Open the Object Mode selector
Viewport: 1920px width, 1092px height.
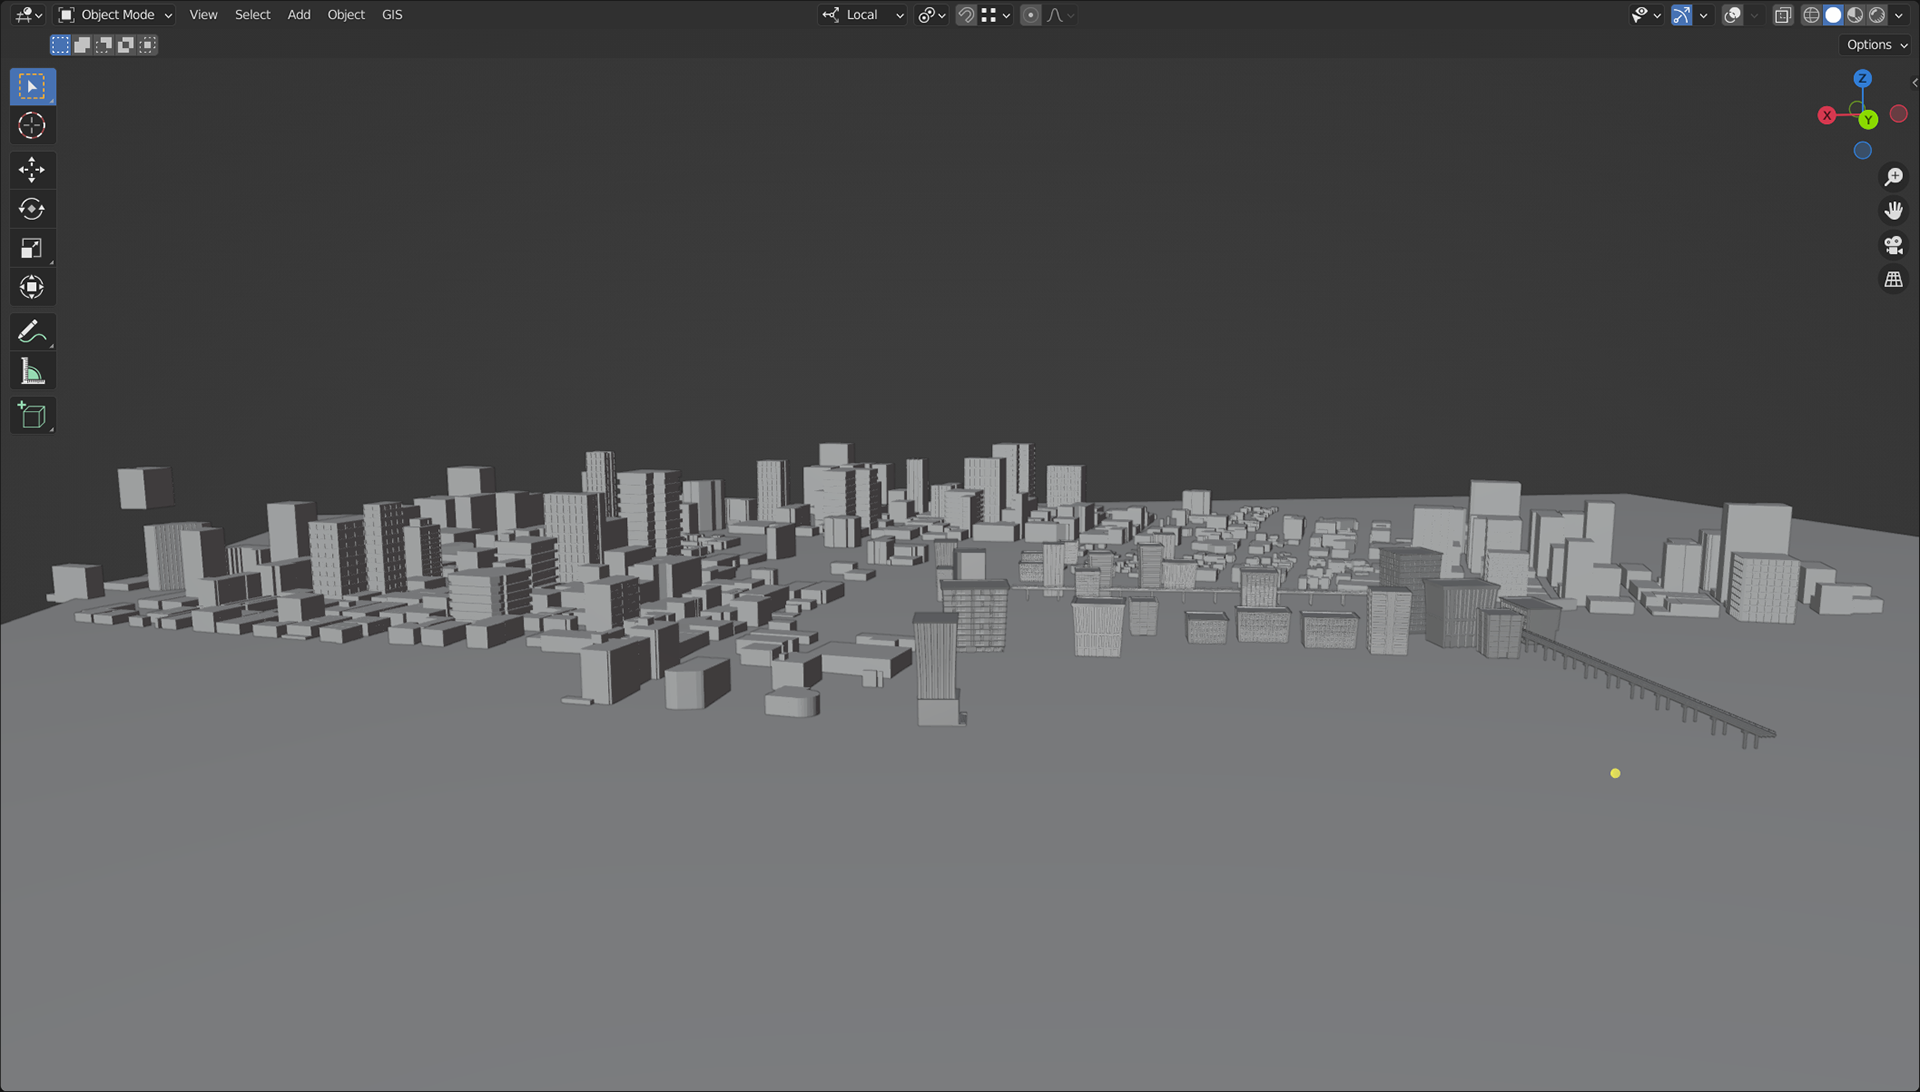tap(113, 14)
